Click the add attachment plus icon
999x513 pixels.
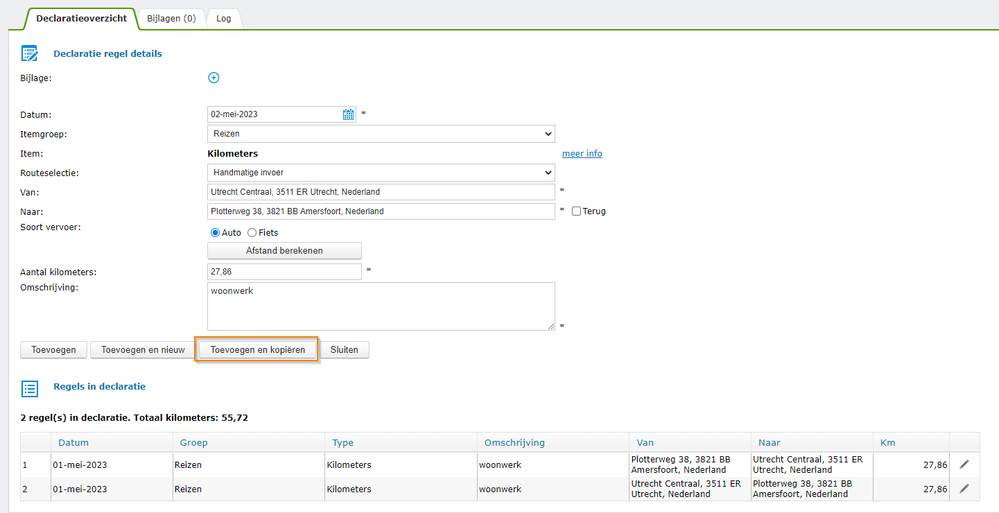click(x=213, y=78)
